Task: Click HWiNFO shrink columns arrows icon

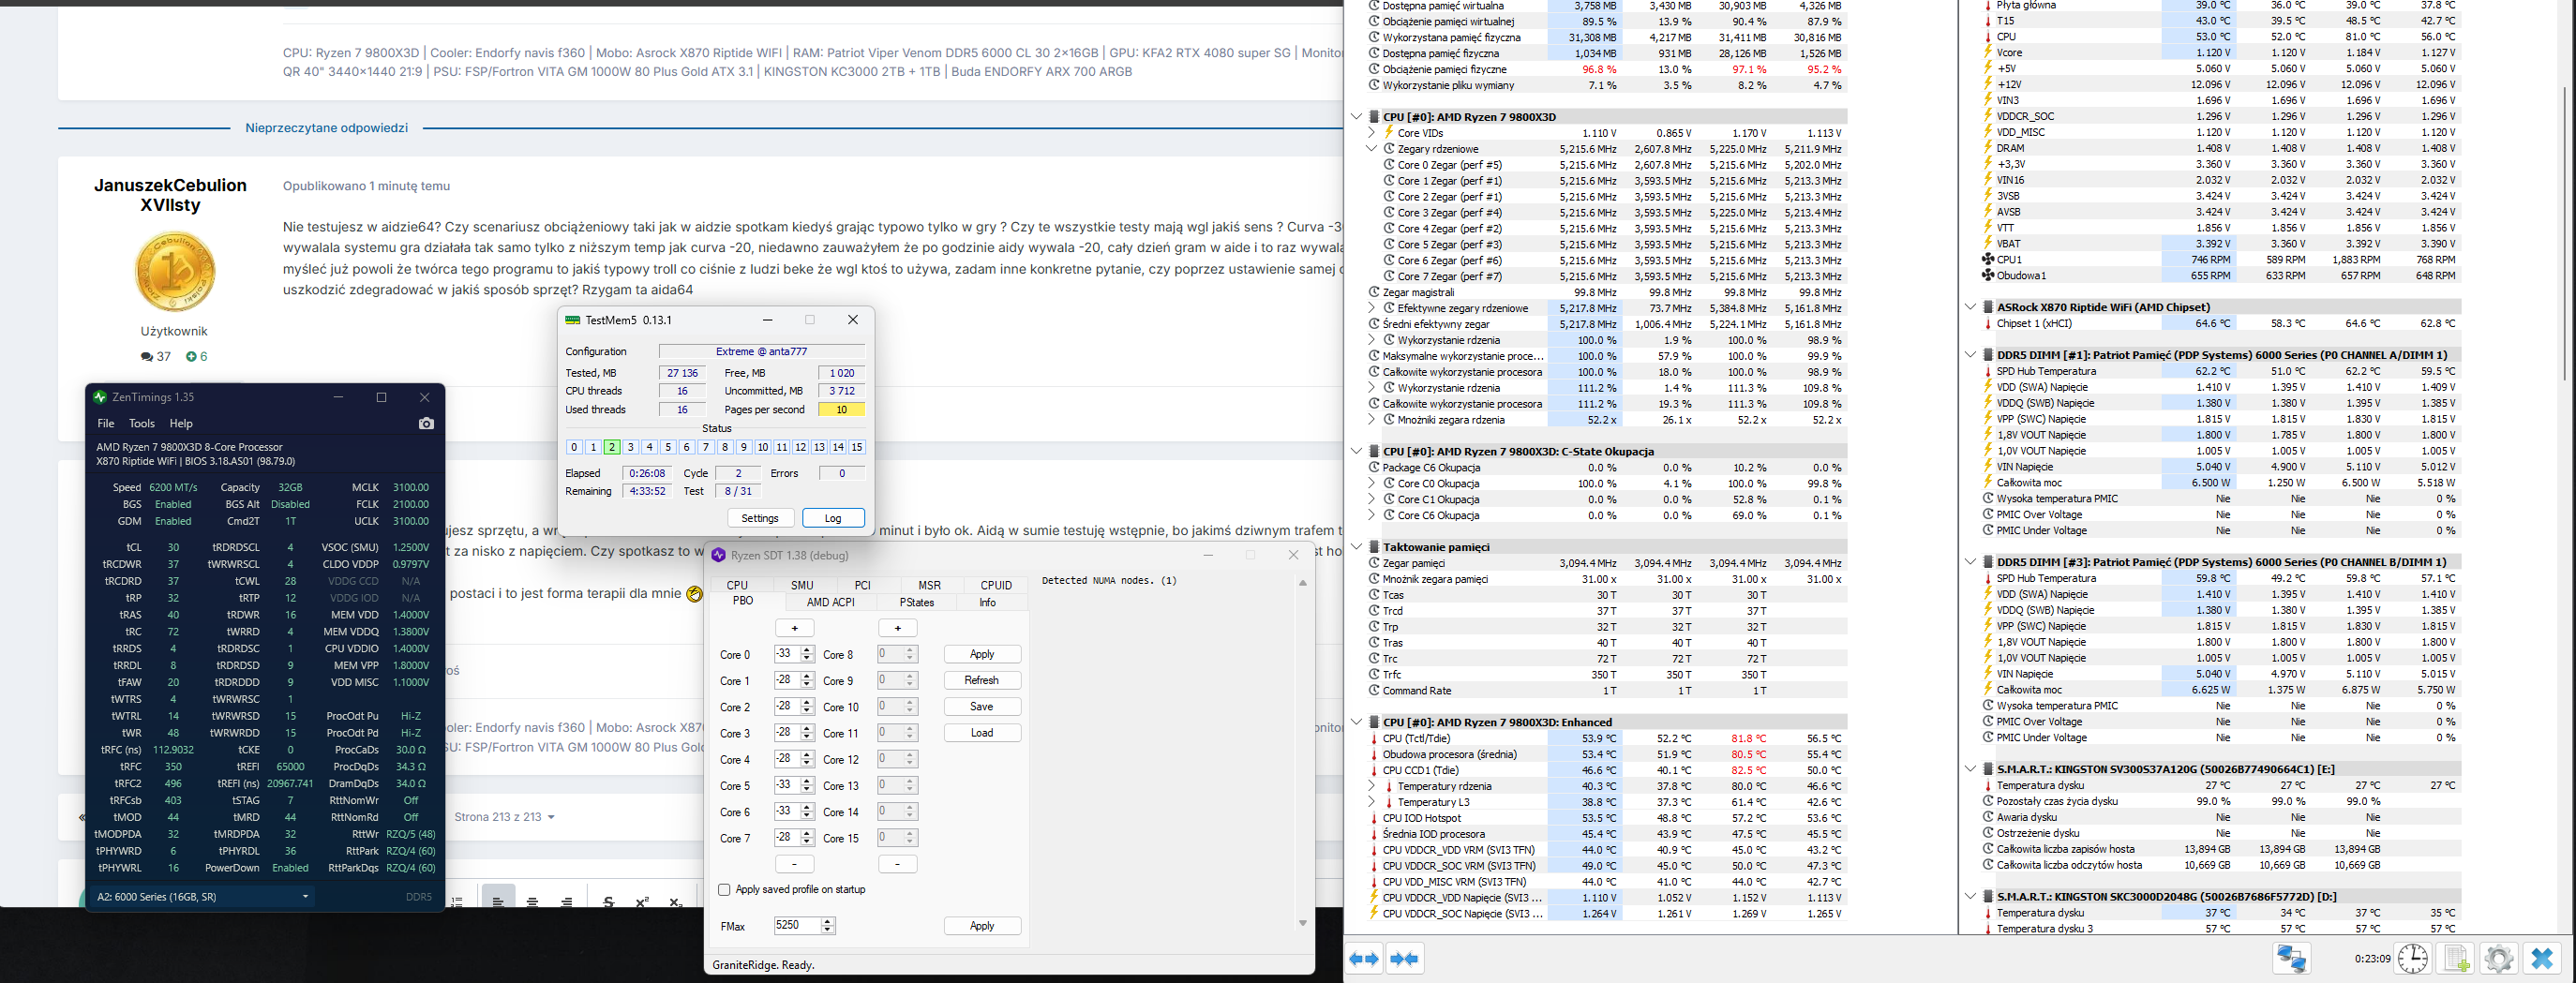Action: [1404, 959]
